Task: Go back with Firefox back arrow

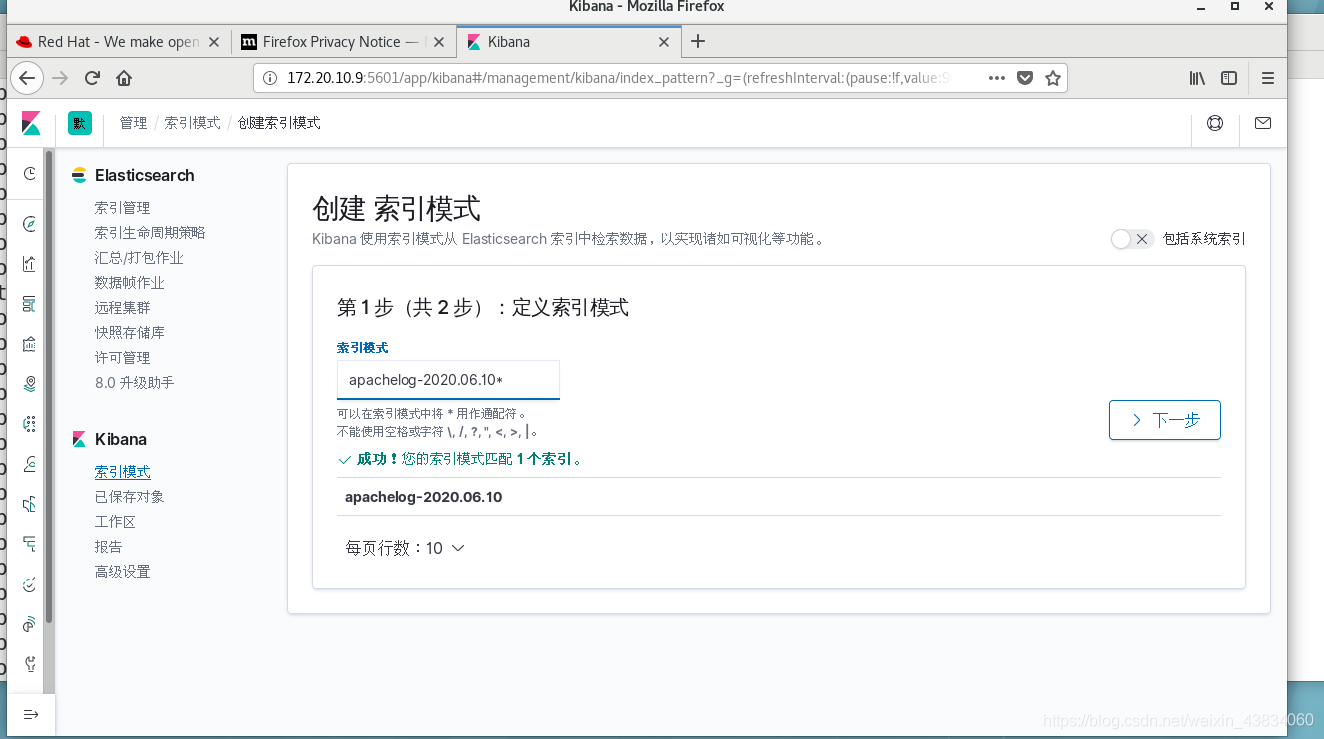Action: click(27, 78)
